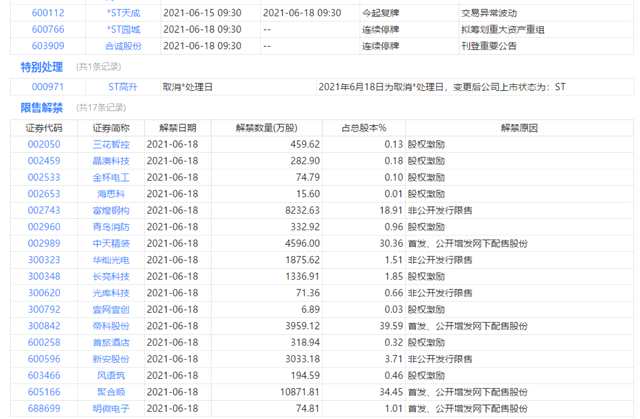This screenshot has height=419, width=640.
Task: Click the 证券代码 column header
Action: (x=44, y=128)
